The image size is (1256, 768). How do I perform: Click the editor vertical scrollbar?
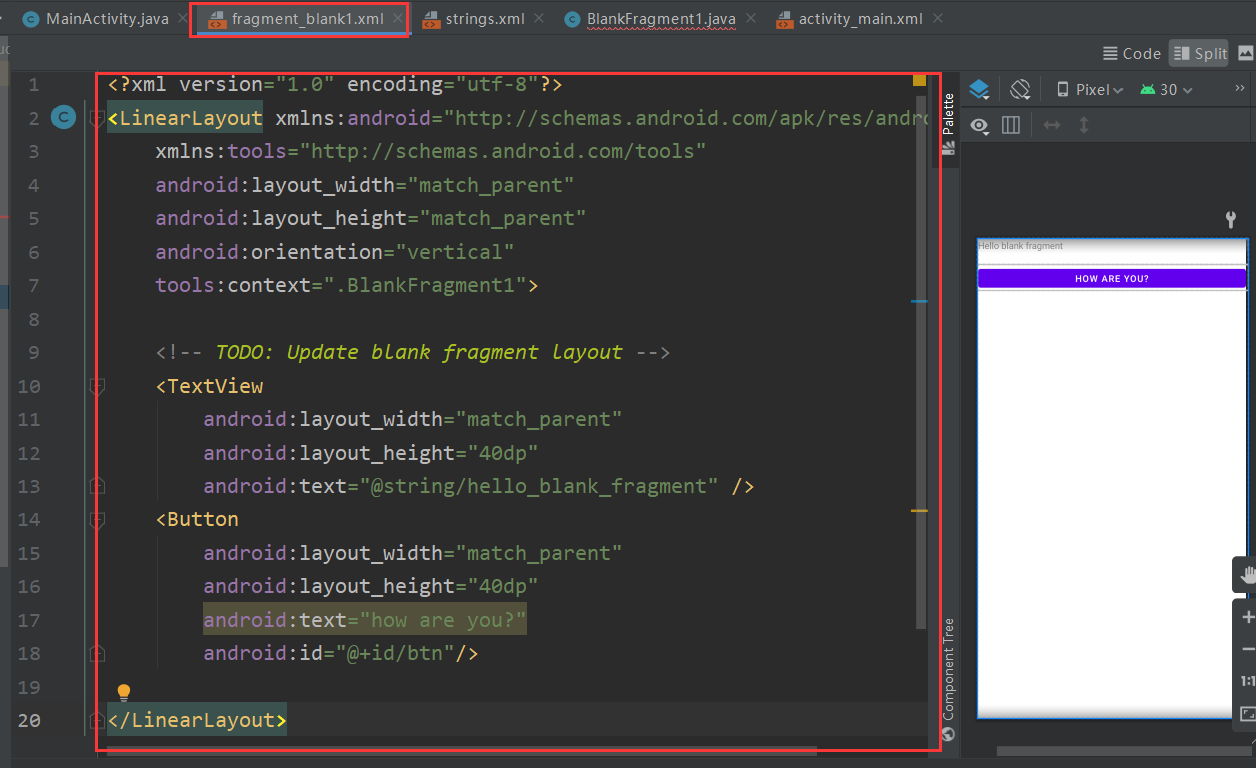point(921,360)
